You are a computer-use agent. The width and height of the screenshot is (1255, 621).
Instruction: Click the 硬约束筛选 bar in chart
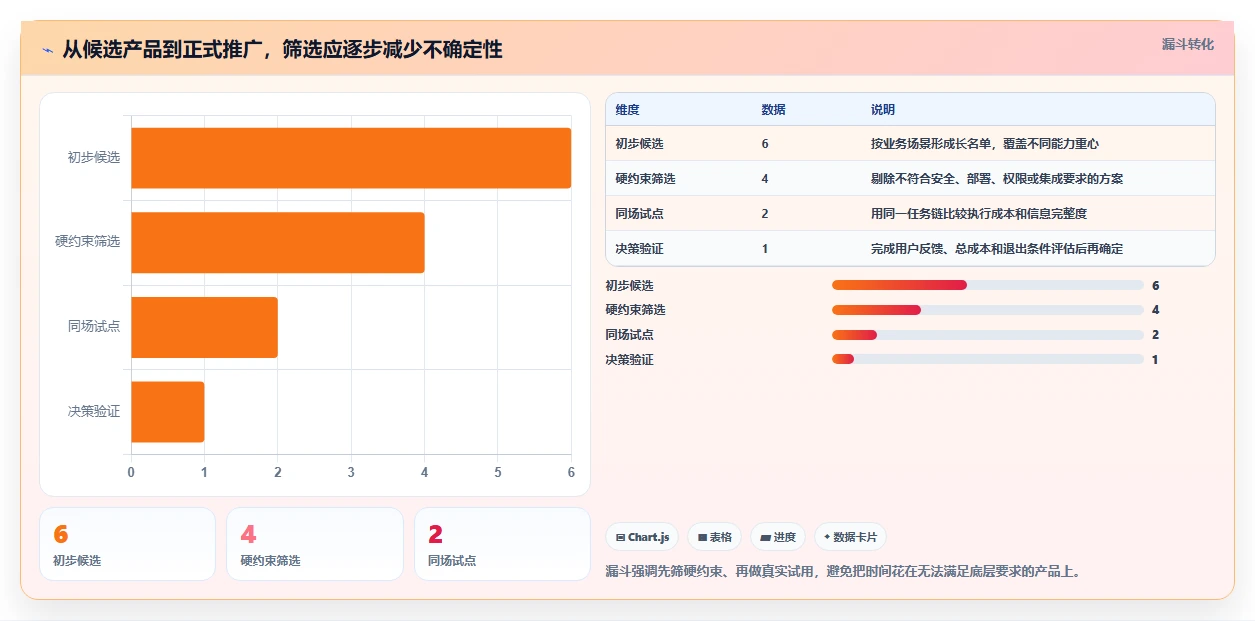click(278, 242)
